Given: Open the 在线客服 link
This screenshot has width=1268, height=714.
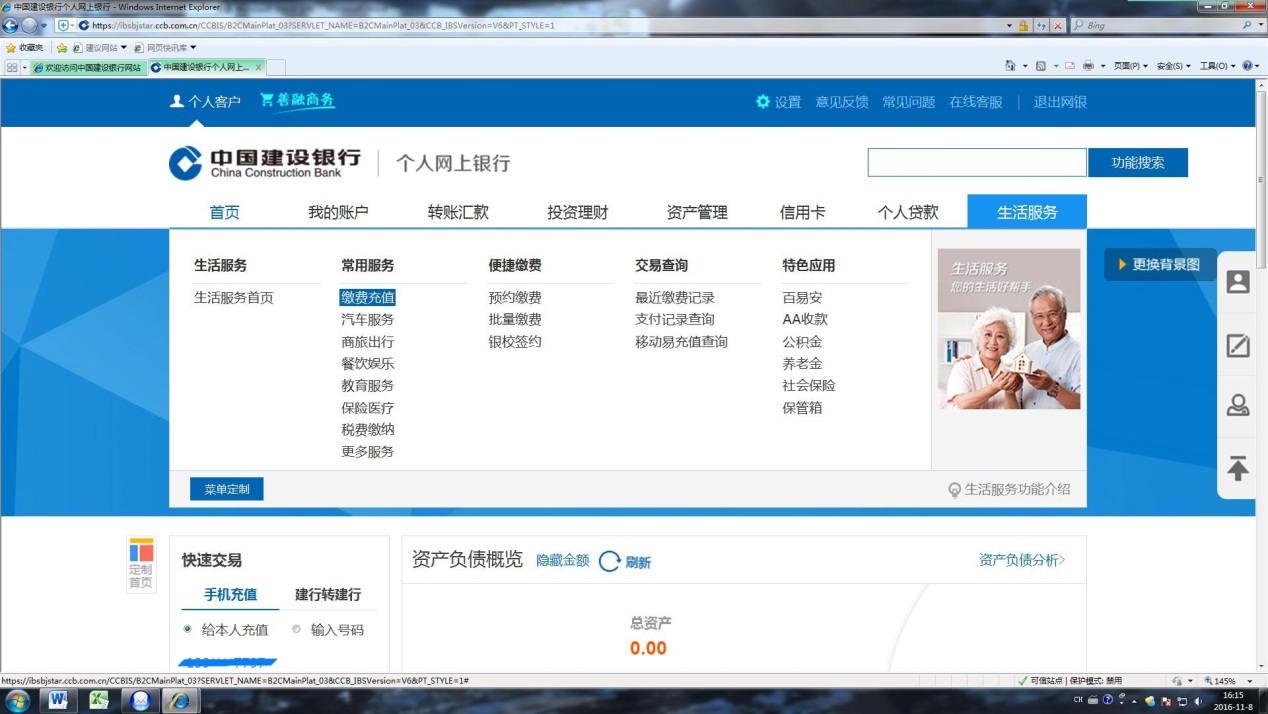Looking at the screenshot, I should (976, 102).
